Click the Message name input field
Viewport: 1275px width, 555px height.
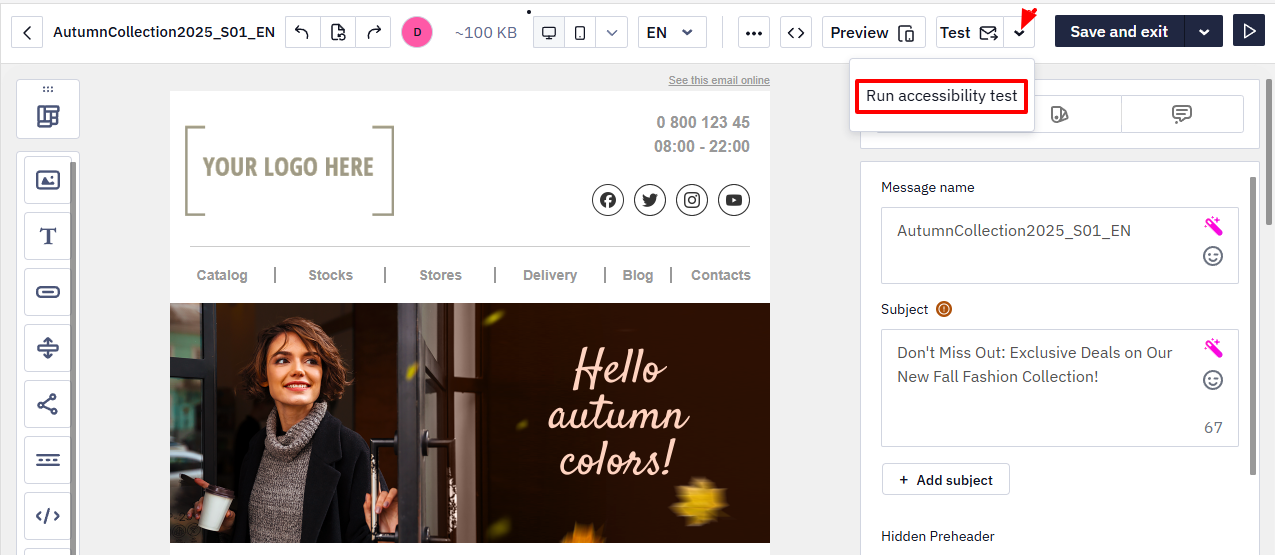pyautogui.click(x=1060, y=245)
